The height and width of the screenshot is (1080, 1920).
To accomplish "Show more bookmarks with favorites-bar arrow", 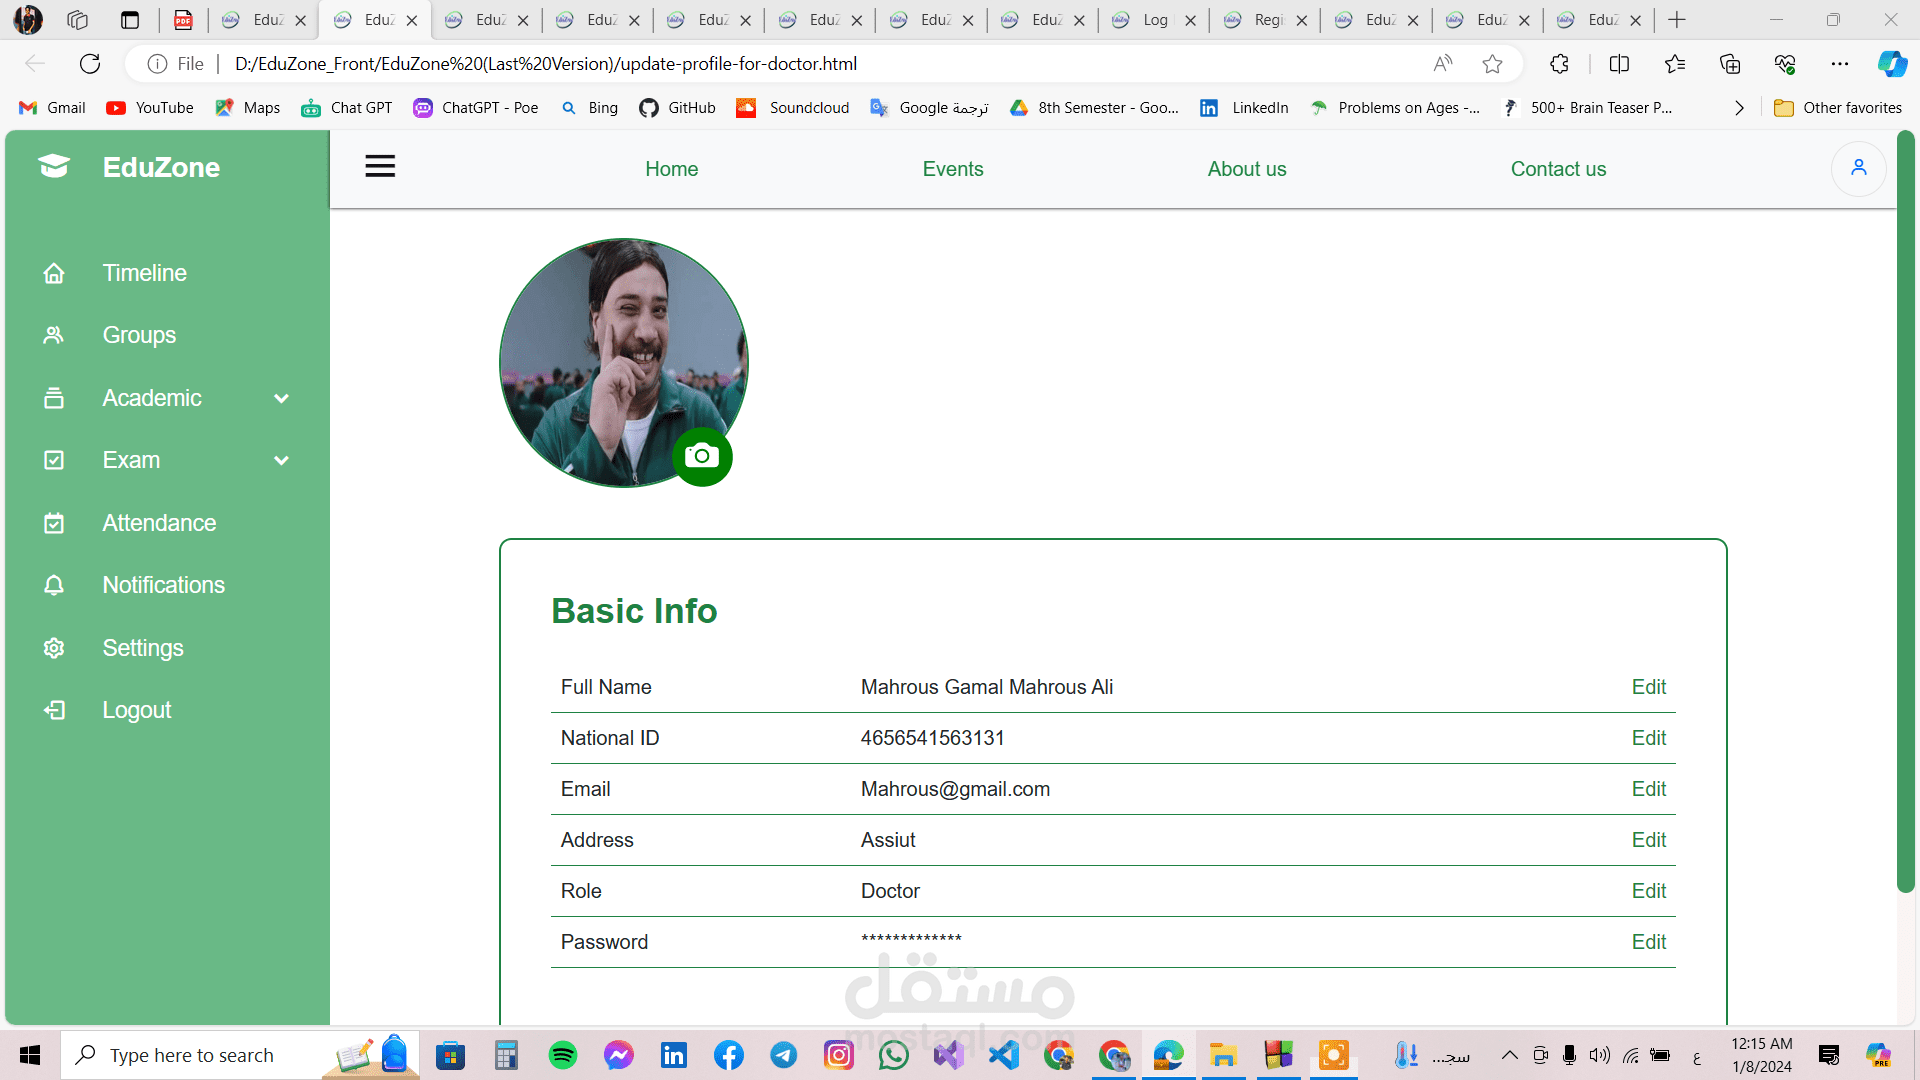I will point(1739,108).
